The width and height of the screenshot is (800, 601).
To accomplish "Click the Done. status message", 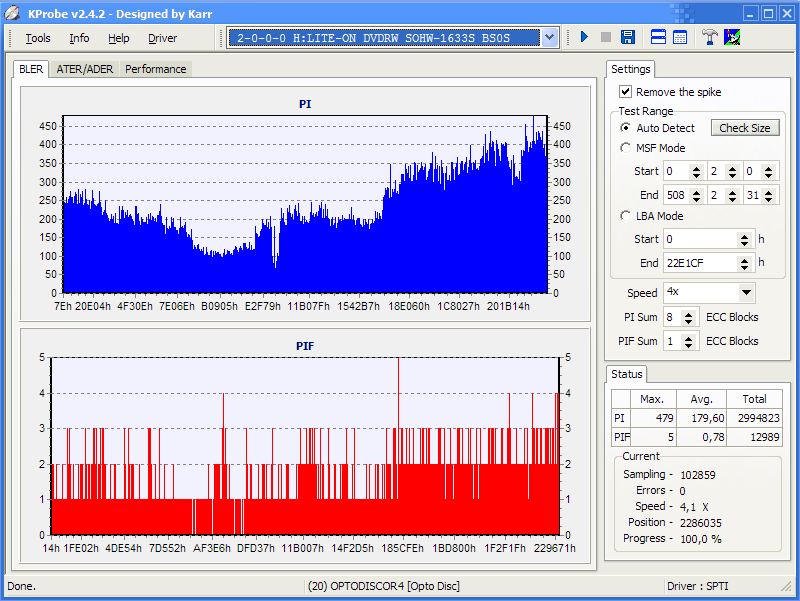I will click(x=21, y=586).
